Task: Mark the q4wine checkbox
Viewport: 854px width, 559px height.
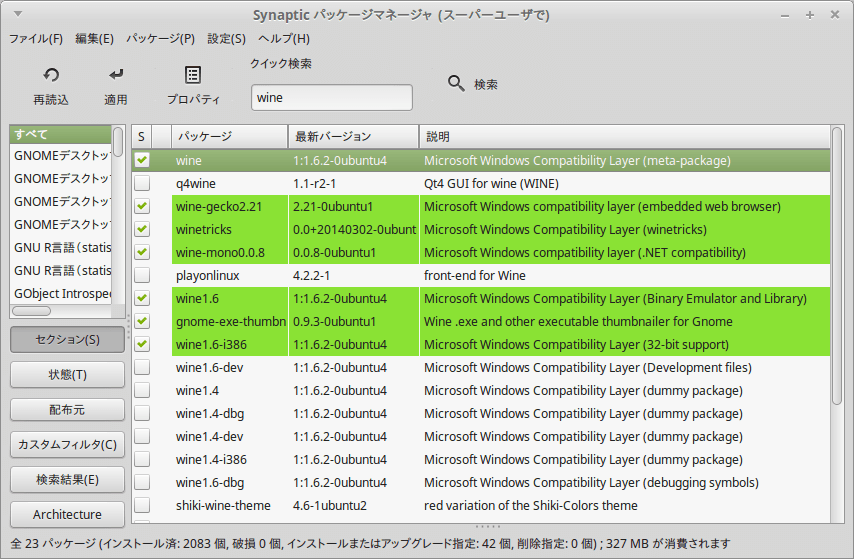Action: tap(142, 183)
